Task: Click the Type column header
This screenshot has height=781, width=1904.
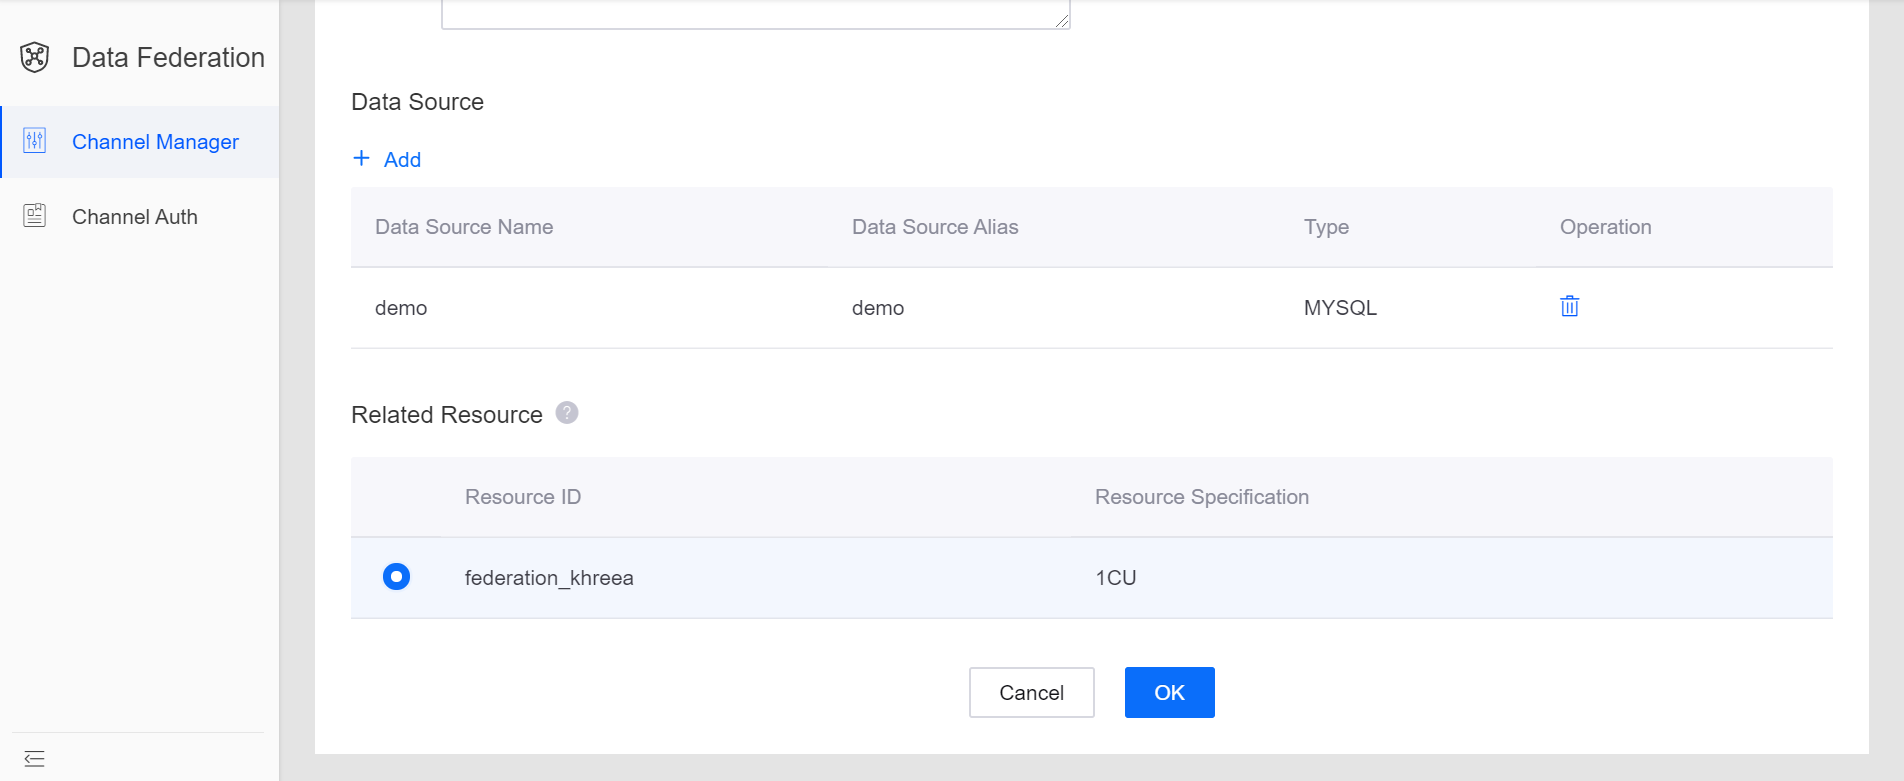Action: tap(1326, 227)
